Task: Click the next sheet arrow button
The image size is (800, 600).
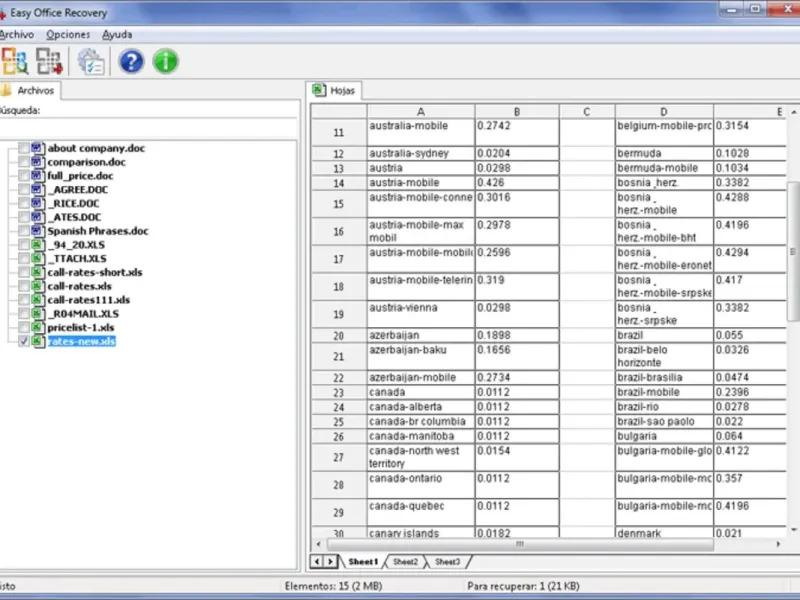Action: (330, 562)
